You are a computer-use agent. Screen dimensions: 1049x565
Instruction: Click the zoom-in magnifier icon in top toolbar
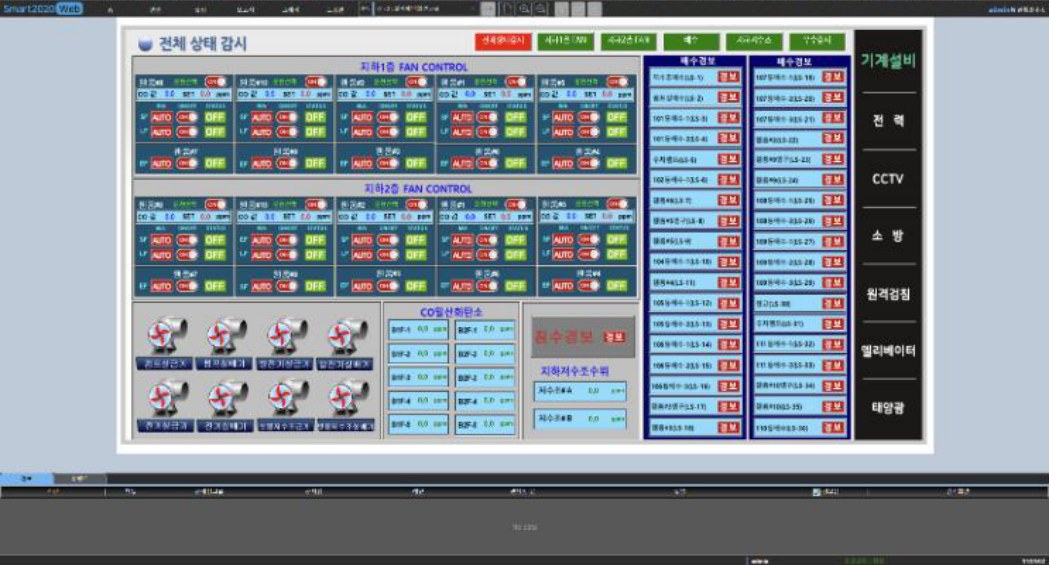point(524,9)
